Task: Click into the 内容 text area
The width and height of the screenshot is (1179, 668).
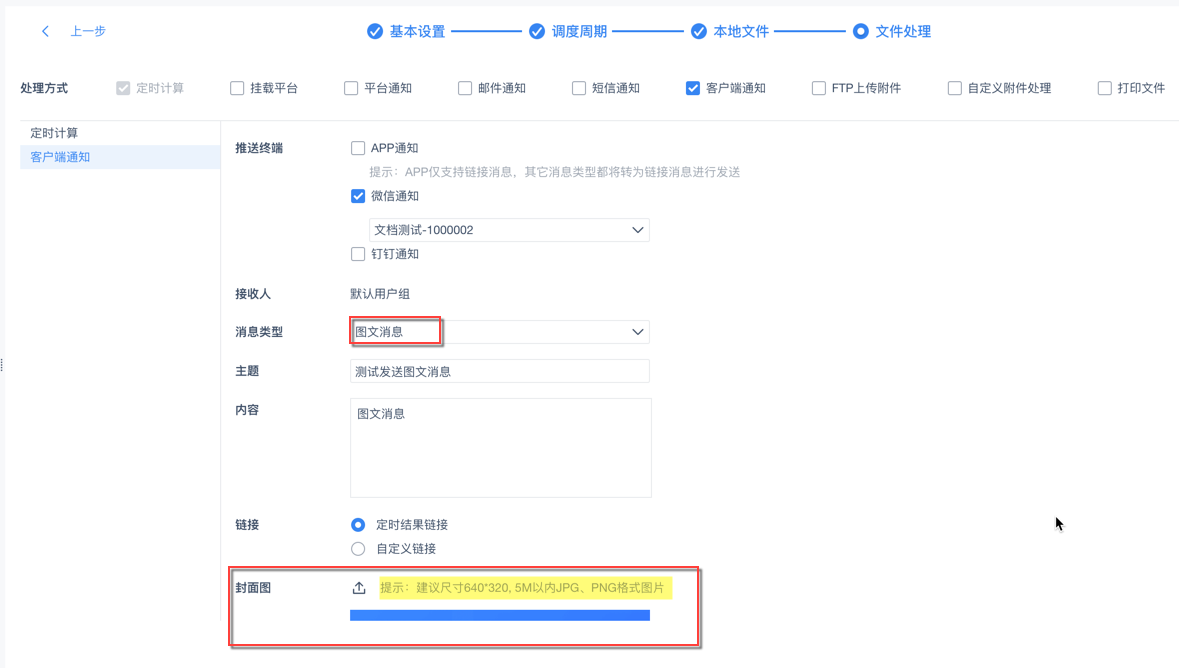Action: pyautogui.click(x=500, y=448)
